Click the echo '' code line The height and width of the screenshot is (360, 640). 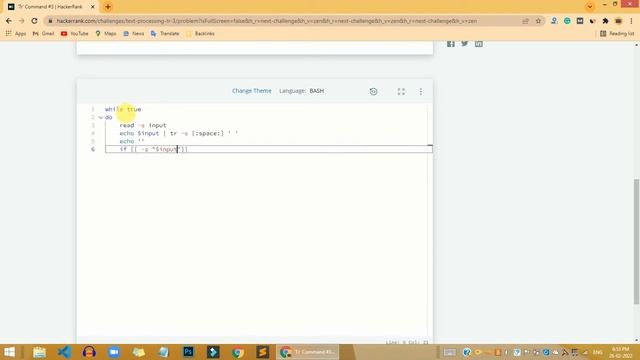(132, 141)
